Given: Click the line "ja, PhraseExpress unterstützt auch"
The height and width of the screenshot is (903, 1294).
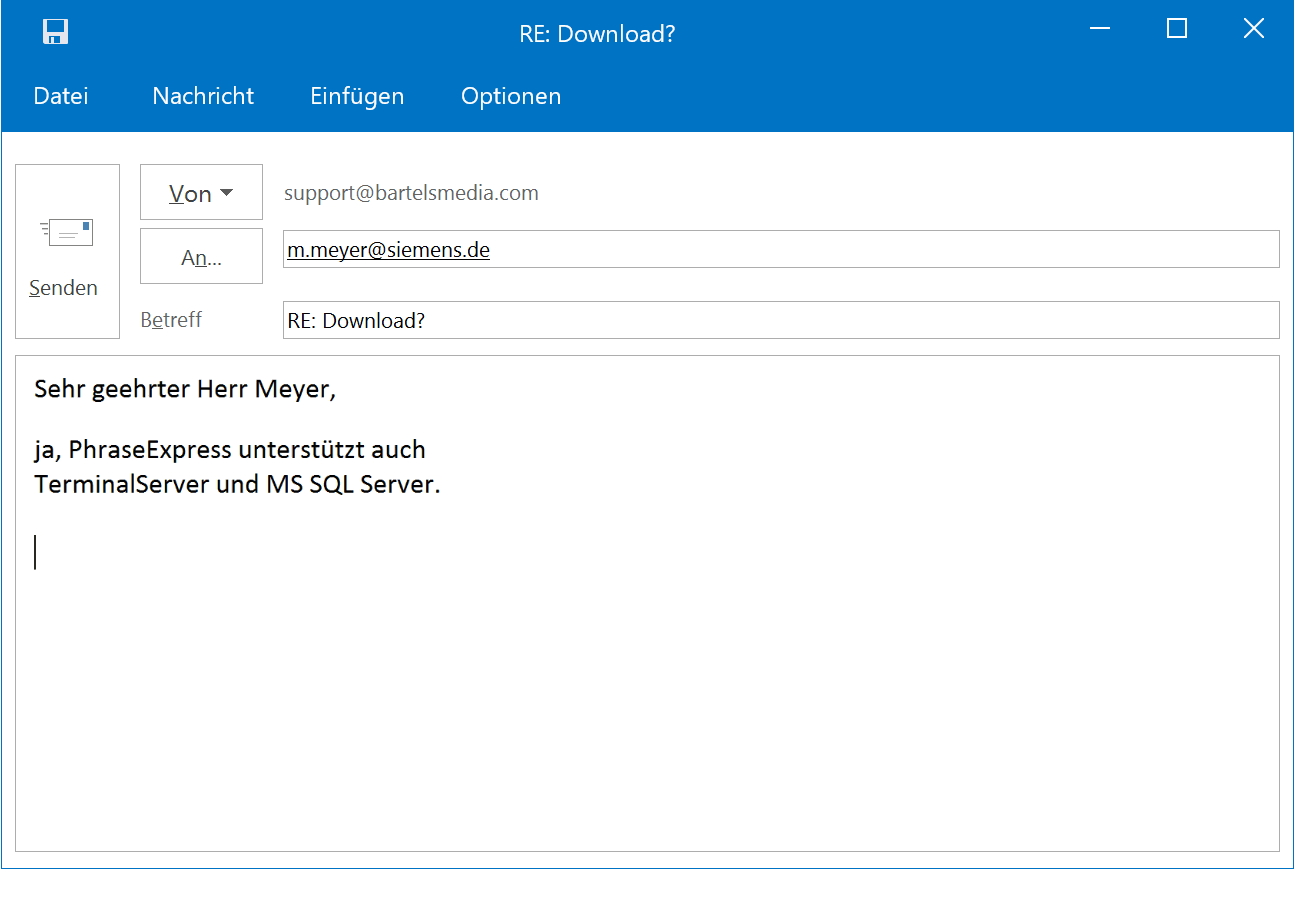Looking at the screenshot, I should pyautogui.click(x=230, y=450).
